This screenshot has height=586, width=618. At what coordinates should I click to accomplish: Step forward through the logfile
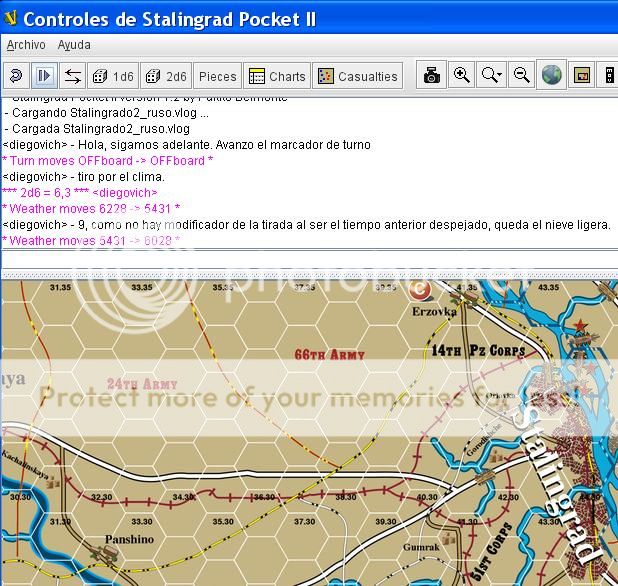pos(44,76)
